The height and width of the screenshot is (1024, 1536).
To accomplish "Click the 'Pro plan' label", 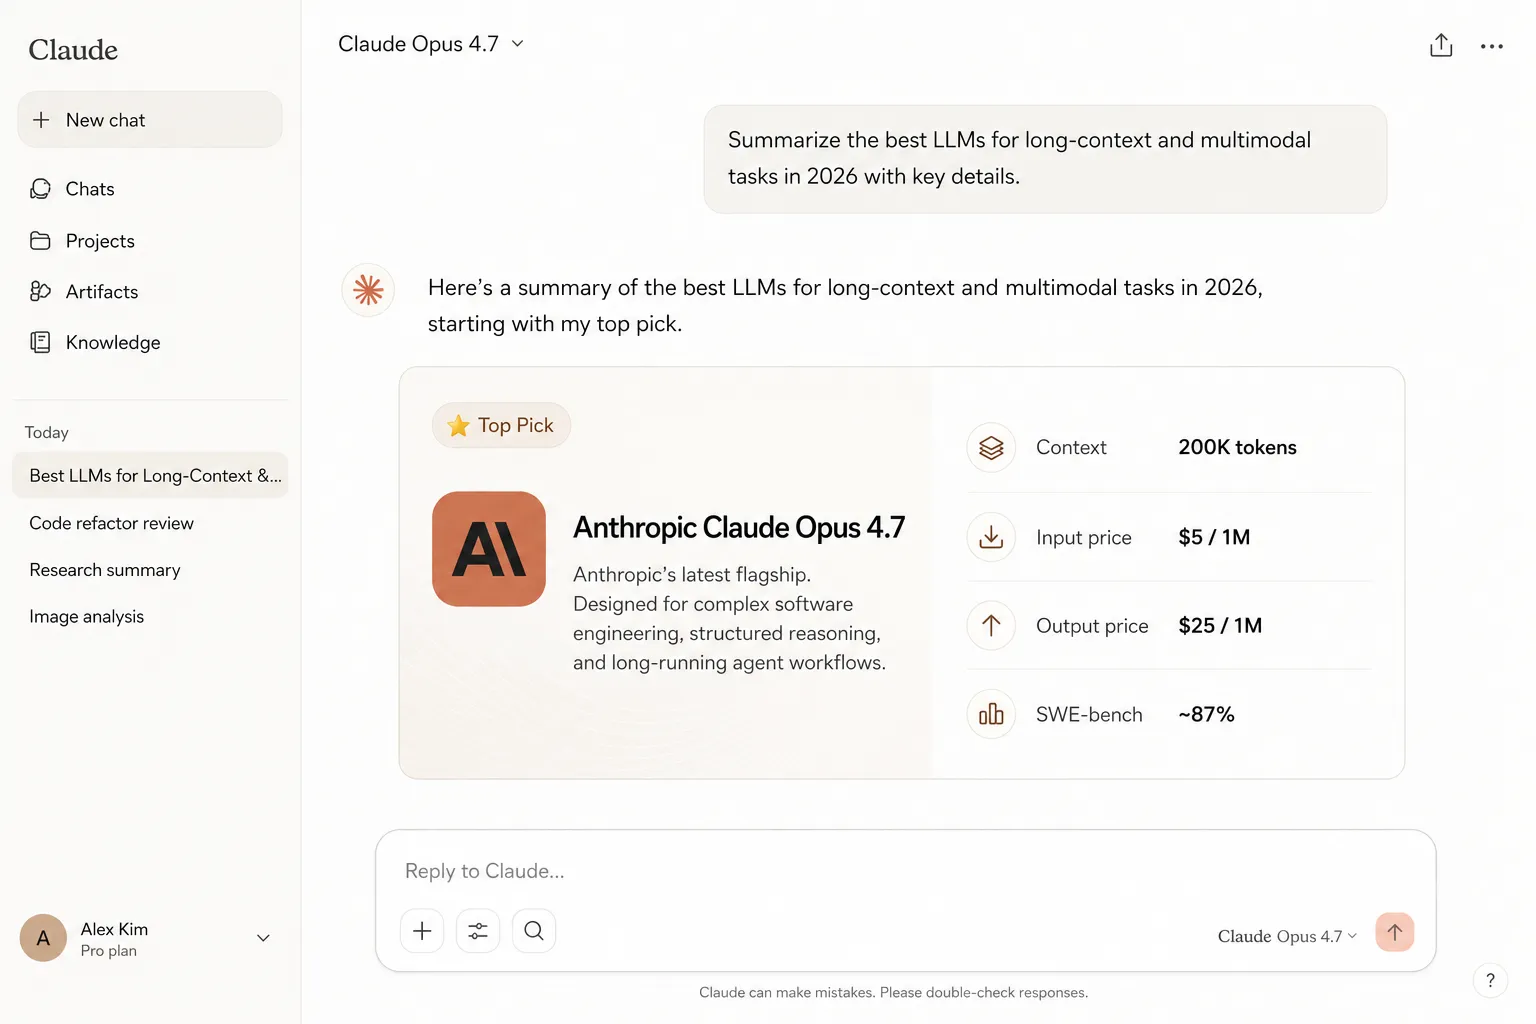I will pyautogui.click(x=109, y=951).
